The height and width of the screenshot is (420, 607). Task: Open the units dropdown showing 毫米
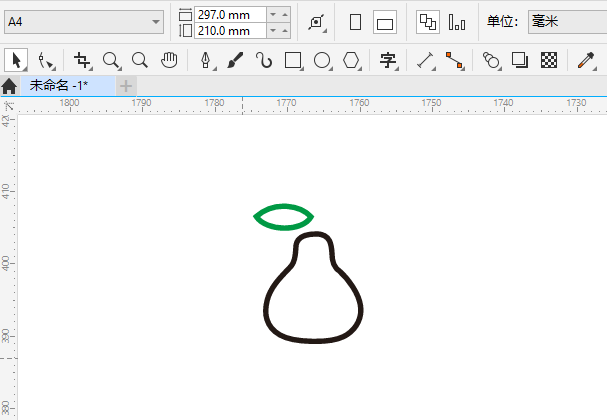(x=568, y=22)
